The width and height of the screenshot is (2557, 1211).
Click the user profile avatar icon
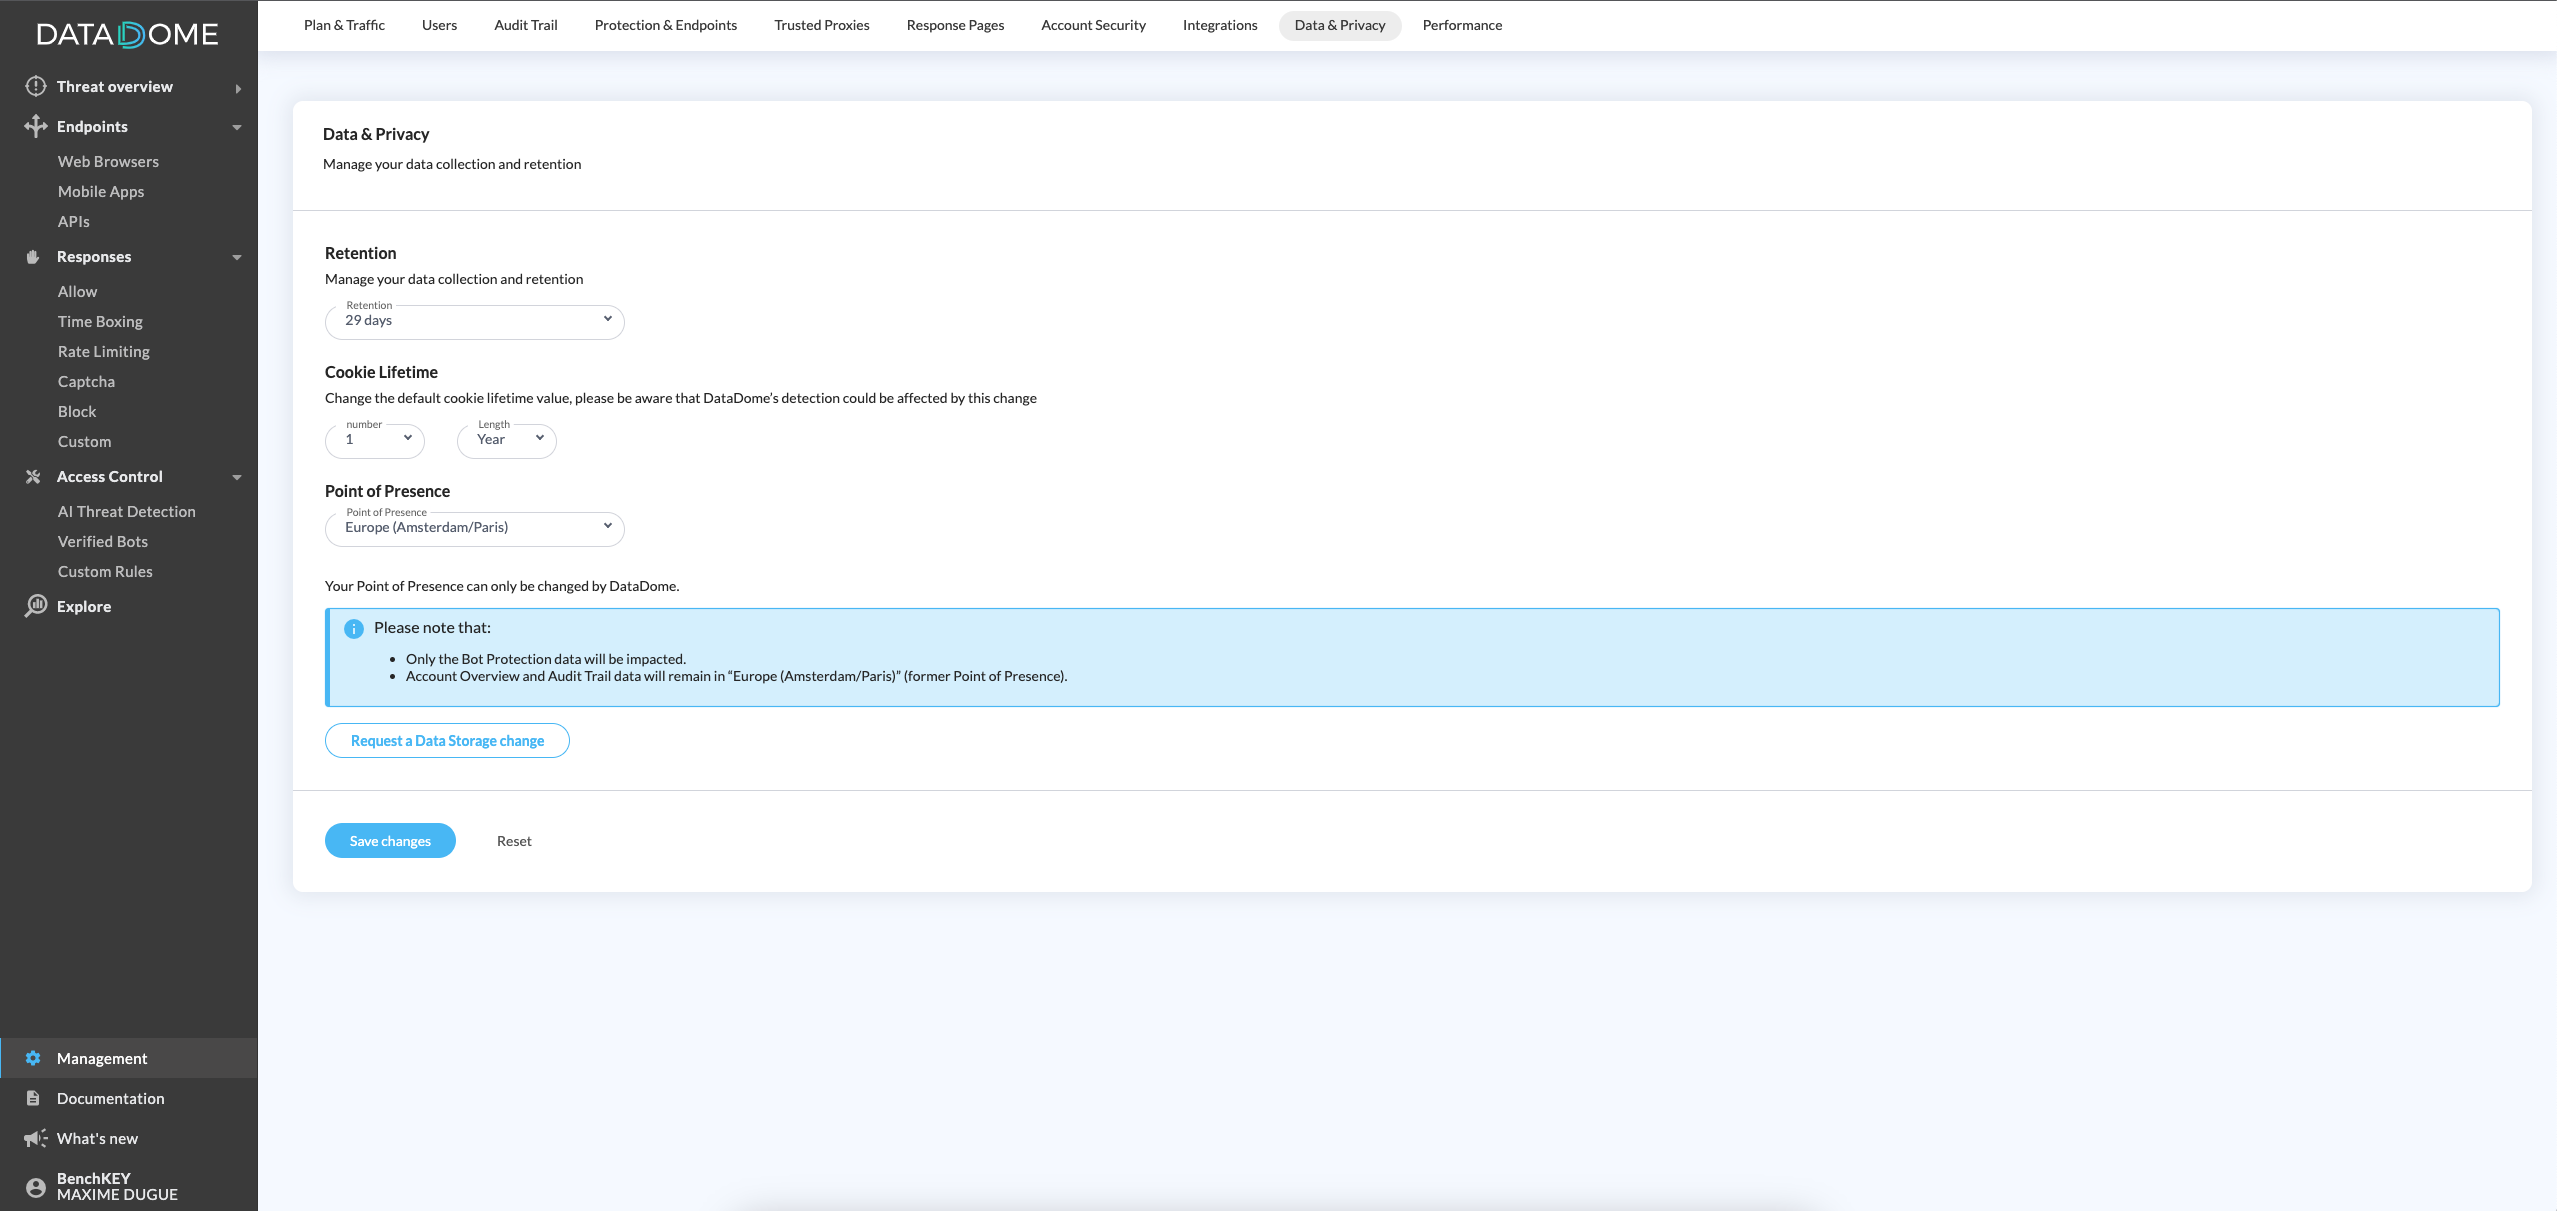tap(36, 1187)
